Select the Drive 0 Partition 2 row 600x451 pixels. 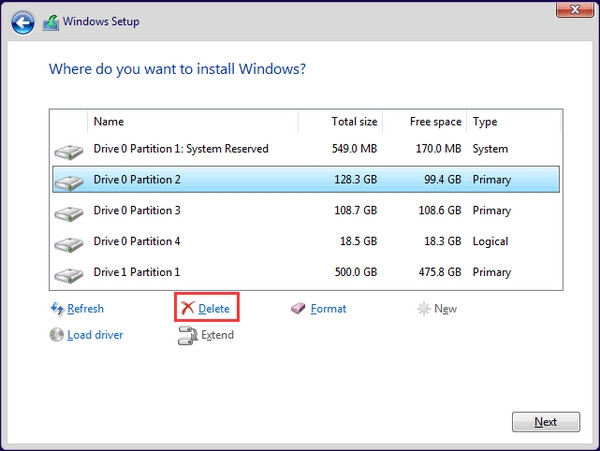[306, 179]
